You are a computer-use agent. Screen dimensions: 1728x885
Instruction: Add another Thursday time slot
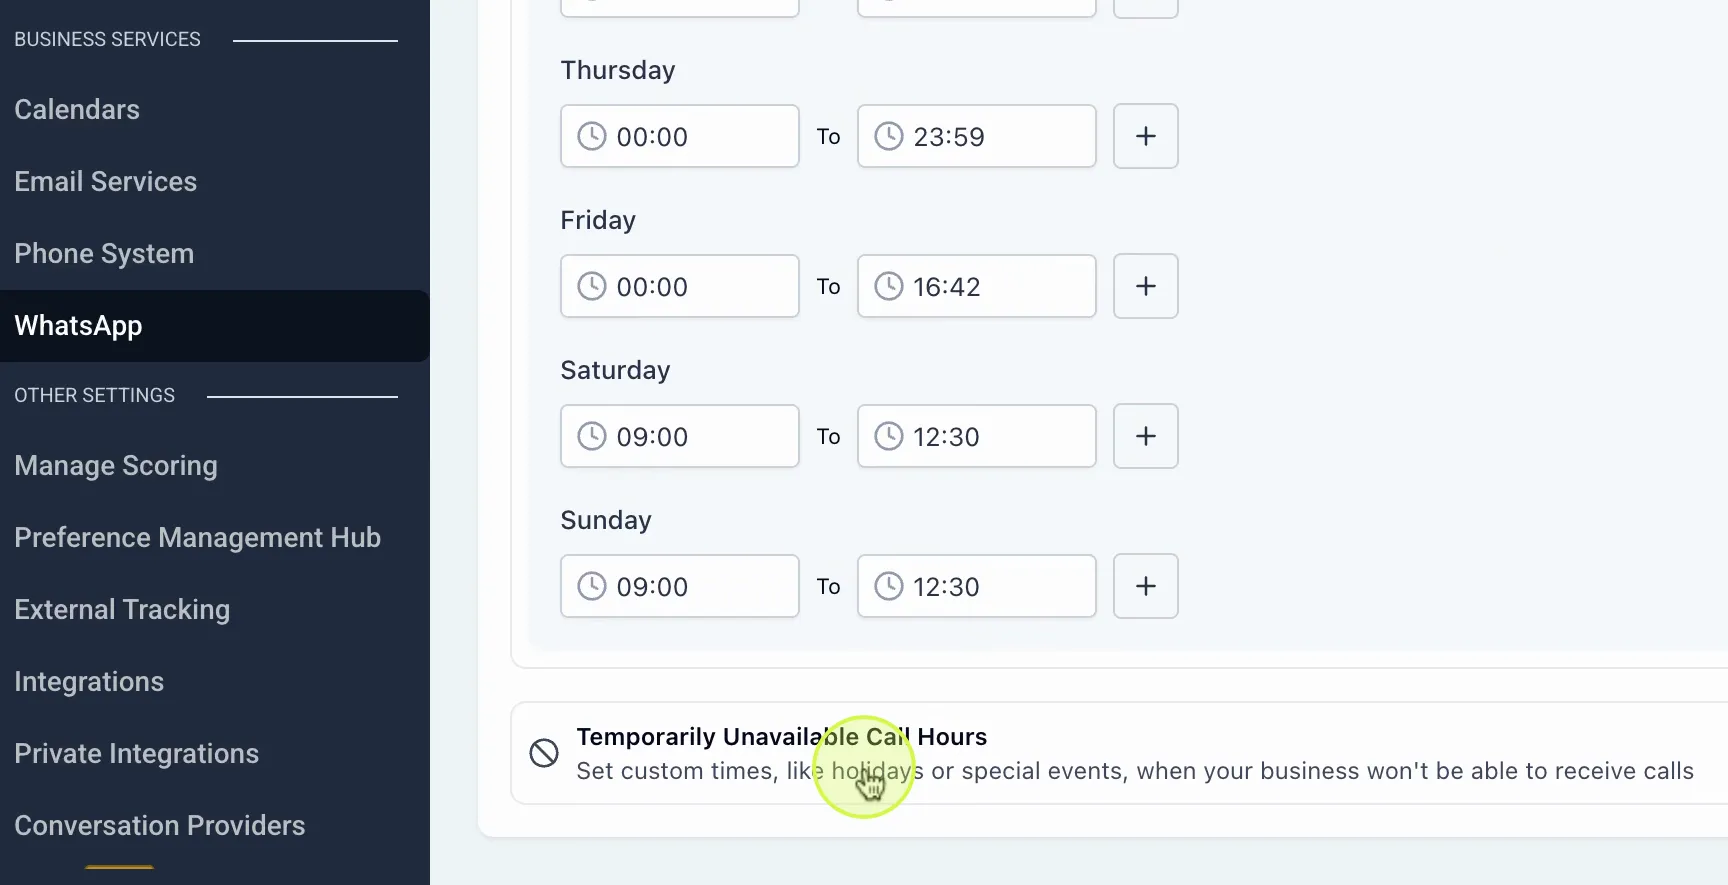click(x=1146, y=136)
